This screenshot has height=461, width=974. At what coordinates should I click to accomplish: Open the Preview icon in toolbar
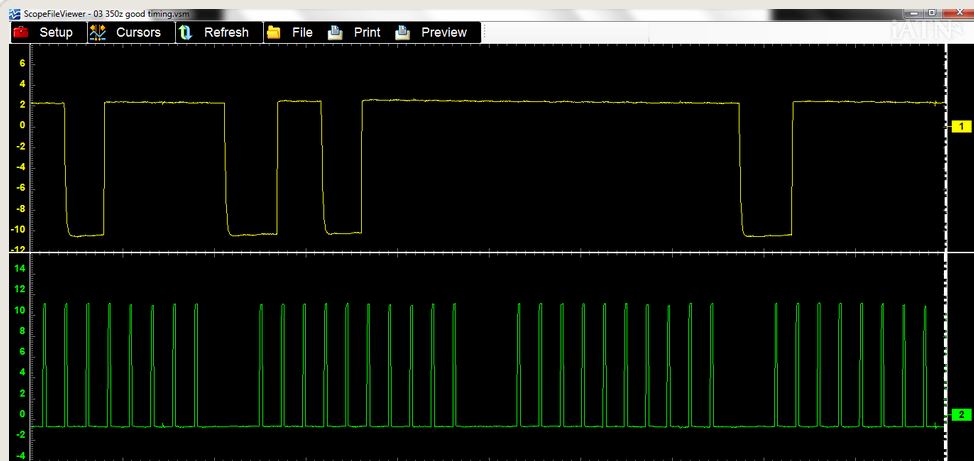pyautogui.click(x=403, y=32)
